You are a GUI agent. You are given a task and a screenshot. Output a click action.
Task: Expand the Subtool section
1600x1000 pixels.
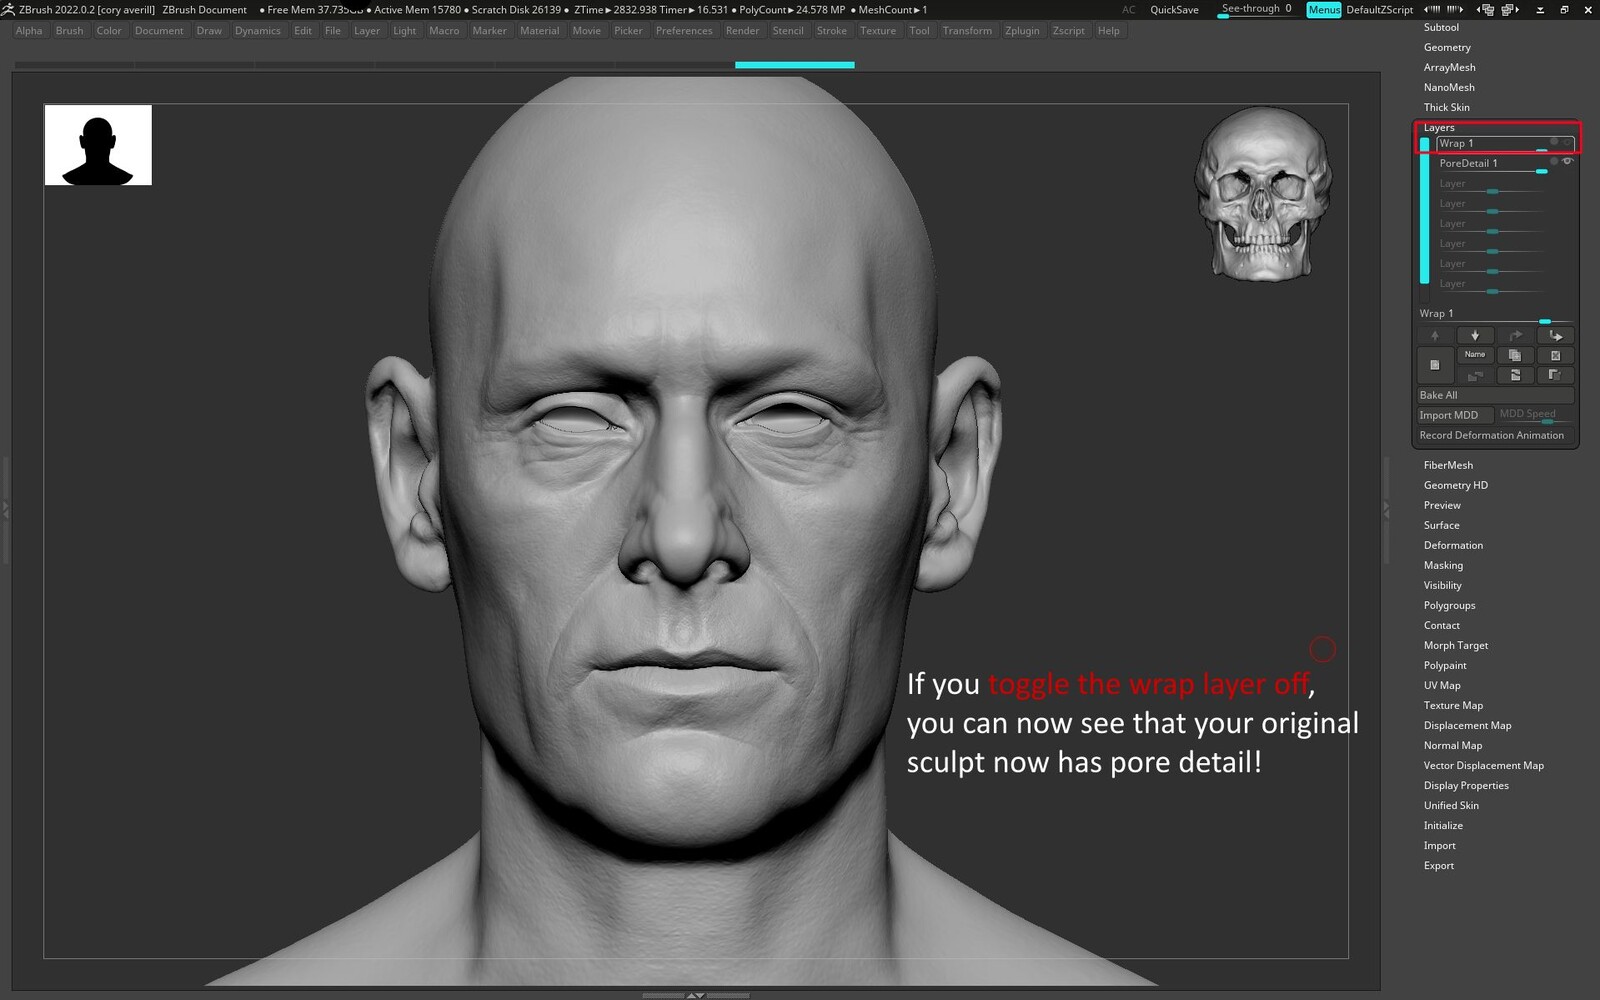1441,28
